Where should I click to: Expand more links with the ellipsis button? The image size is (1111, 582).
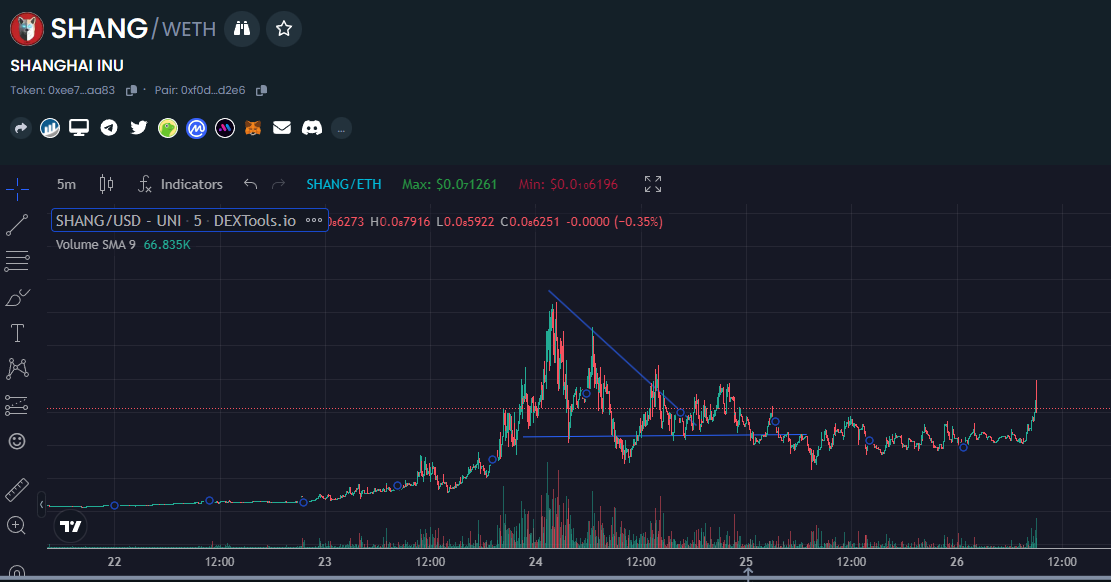click(x=342, y=128)
